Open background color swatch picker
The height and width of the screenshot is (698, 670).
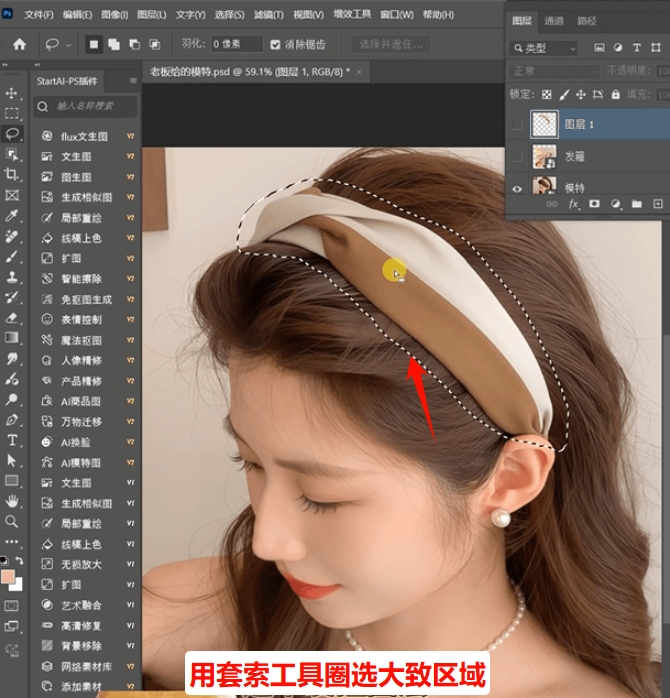click(x=18, y=587)
